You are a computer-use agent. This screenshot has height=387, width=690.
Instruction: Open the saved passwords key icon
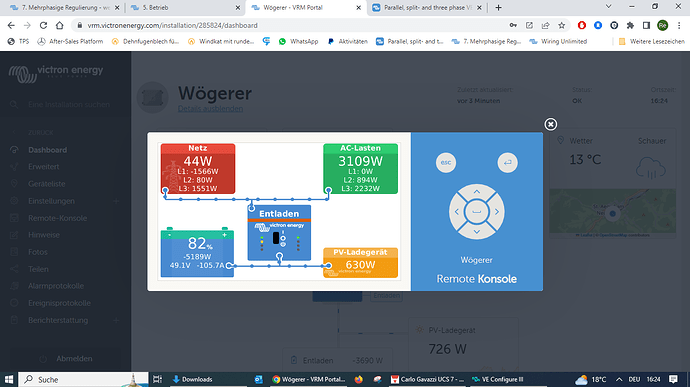tap(513, 26)
